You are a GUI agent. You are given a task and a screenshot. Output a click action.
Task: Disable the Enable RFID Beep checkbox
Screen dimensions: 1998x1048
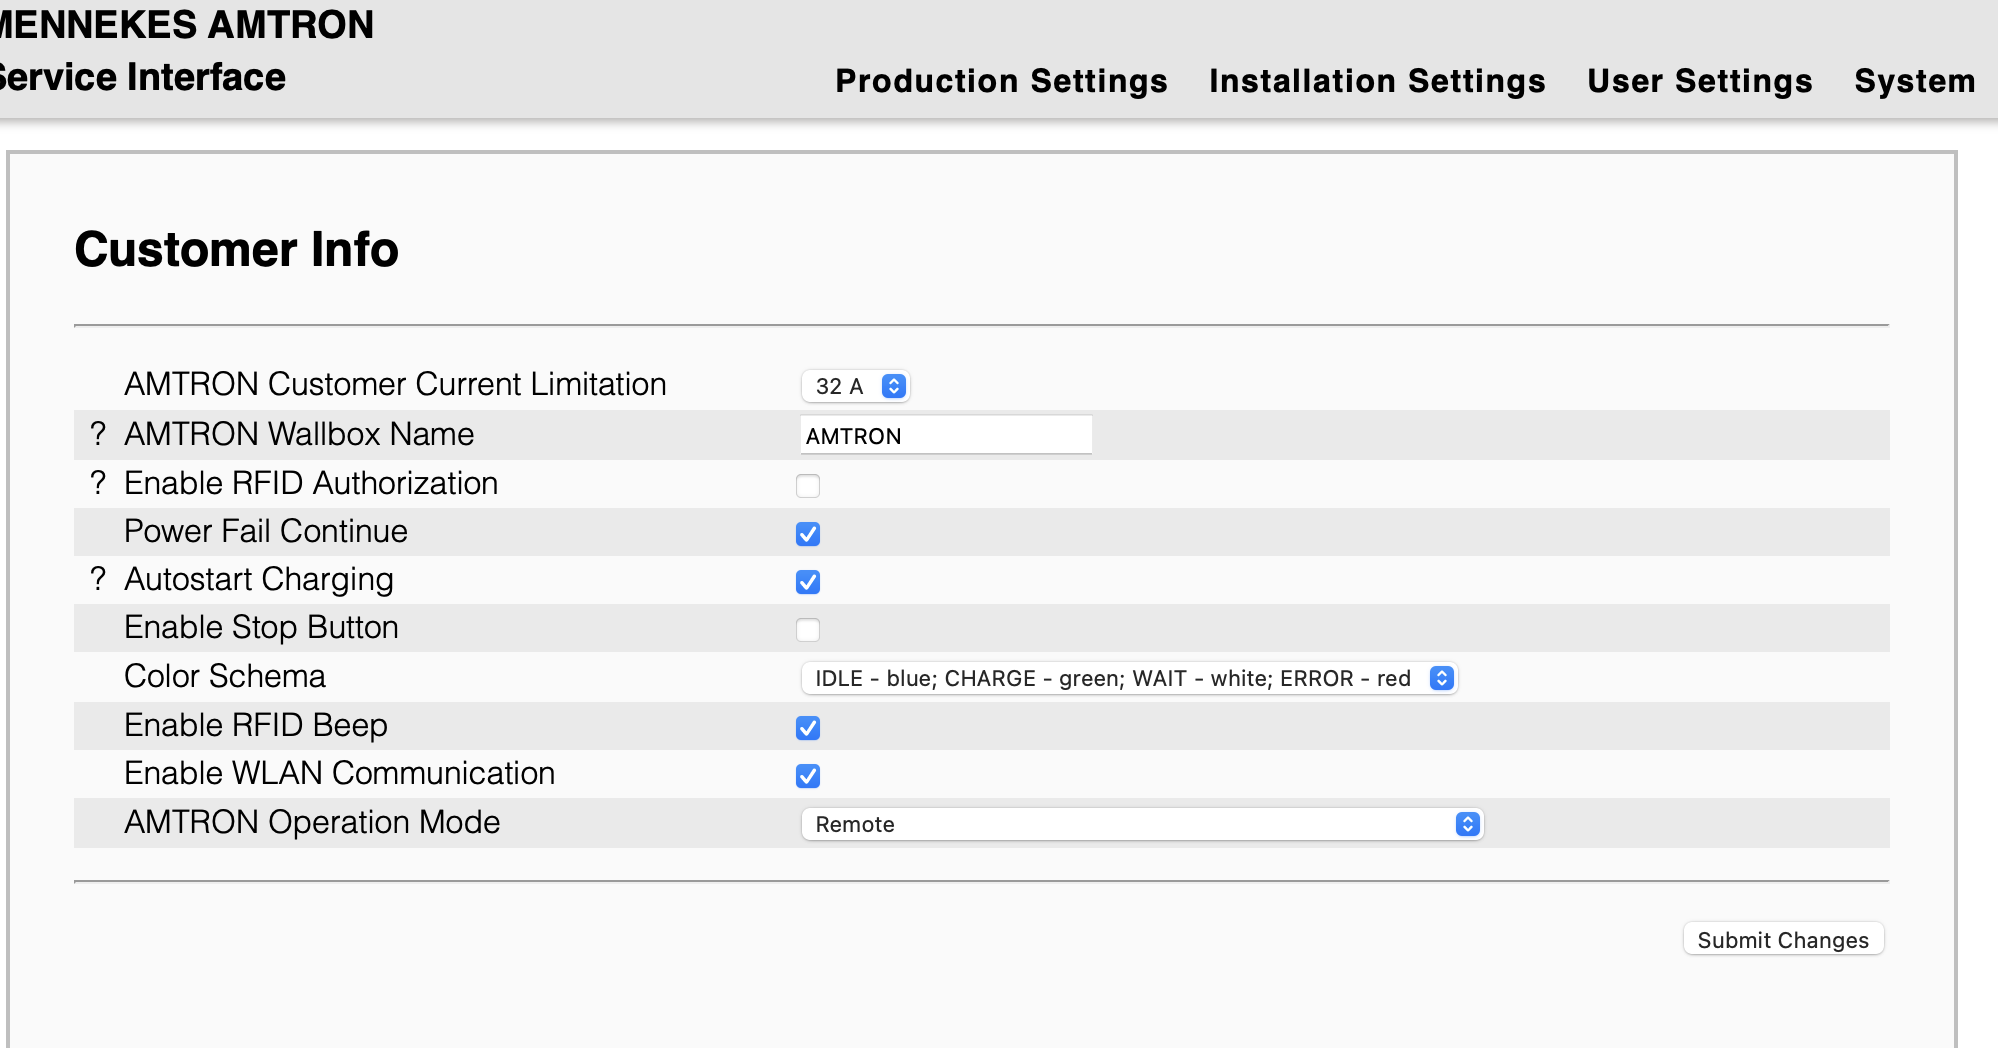(808, 728)
